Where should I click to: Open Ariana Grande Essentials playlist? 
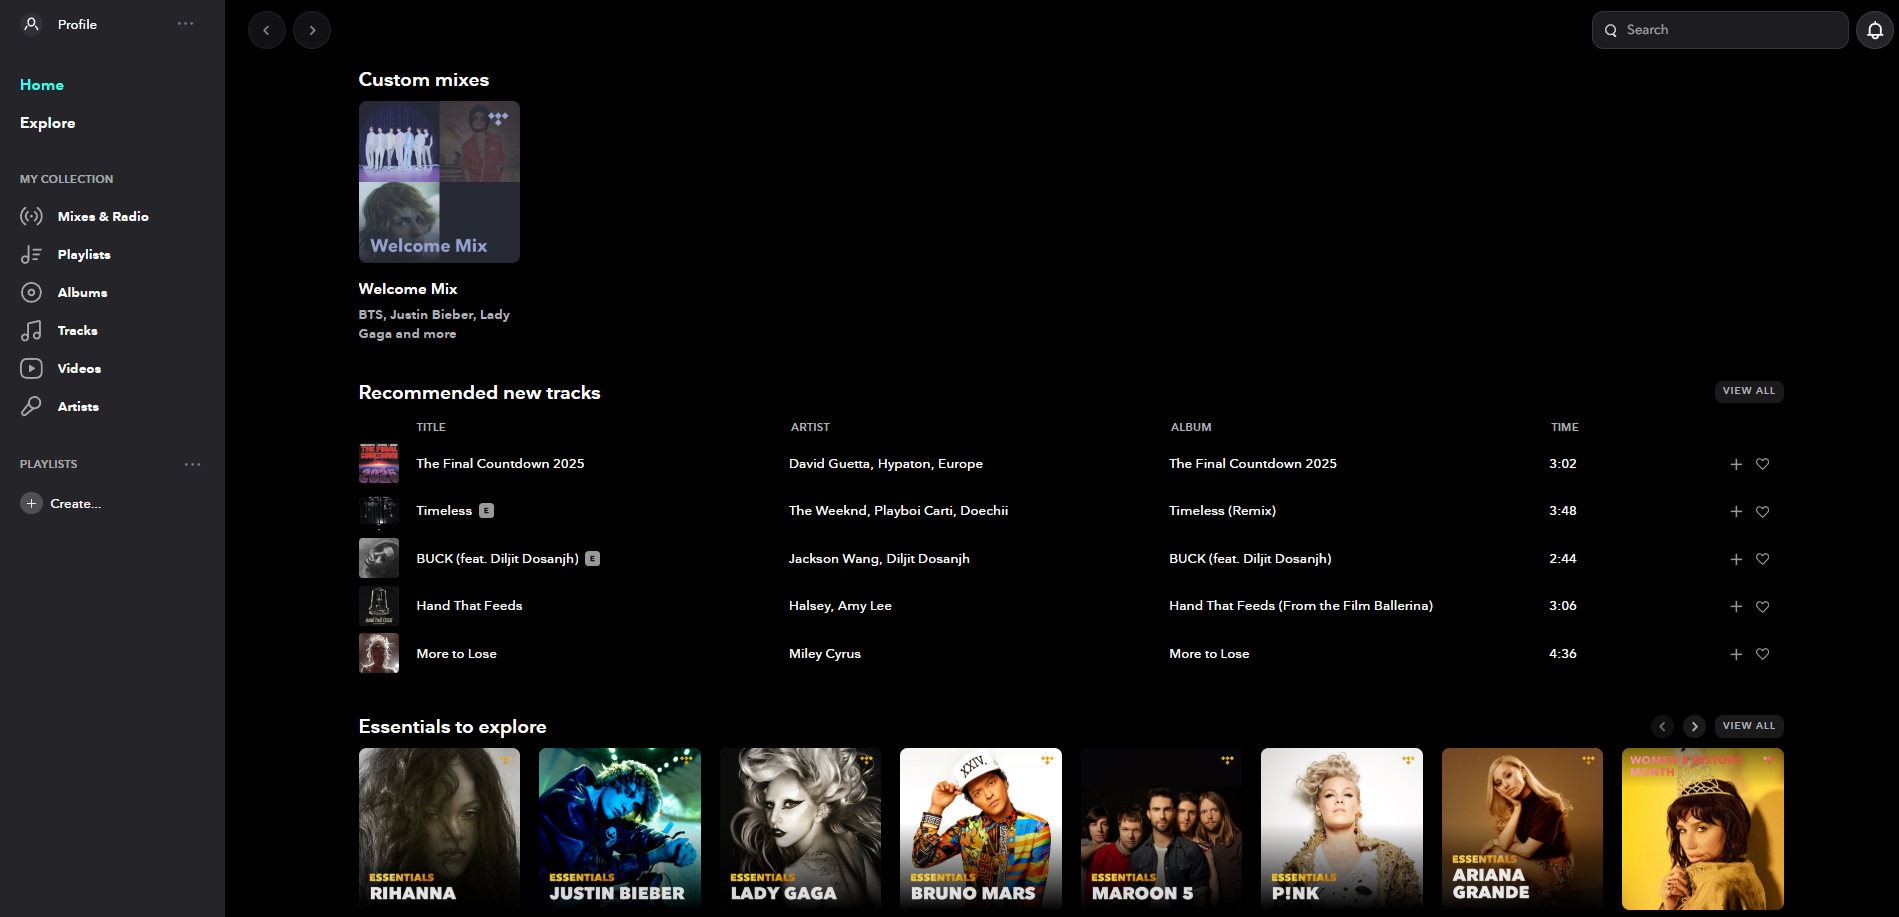[1522, 829]
